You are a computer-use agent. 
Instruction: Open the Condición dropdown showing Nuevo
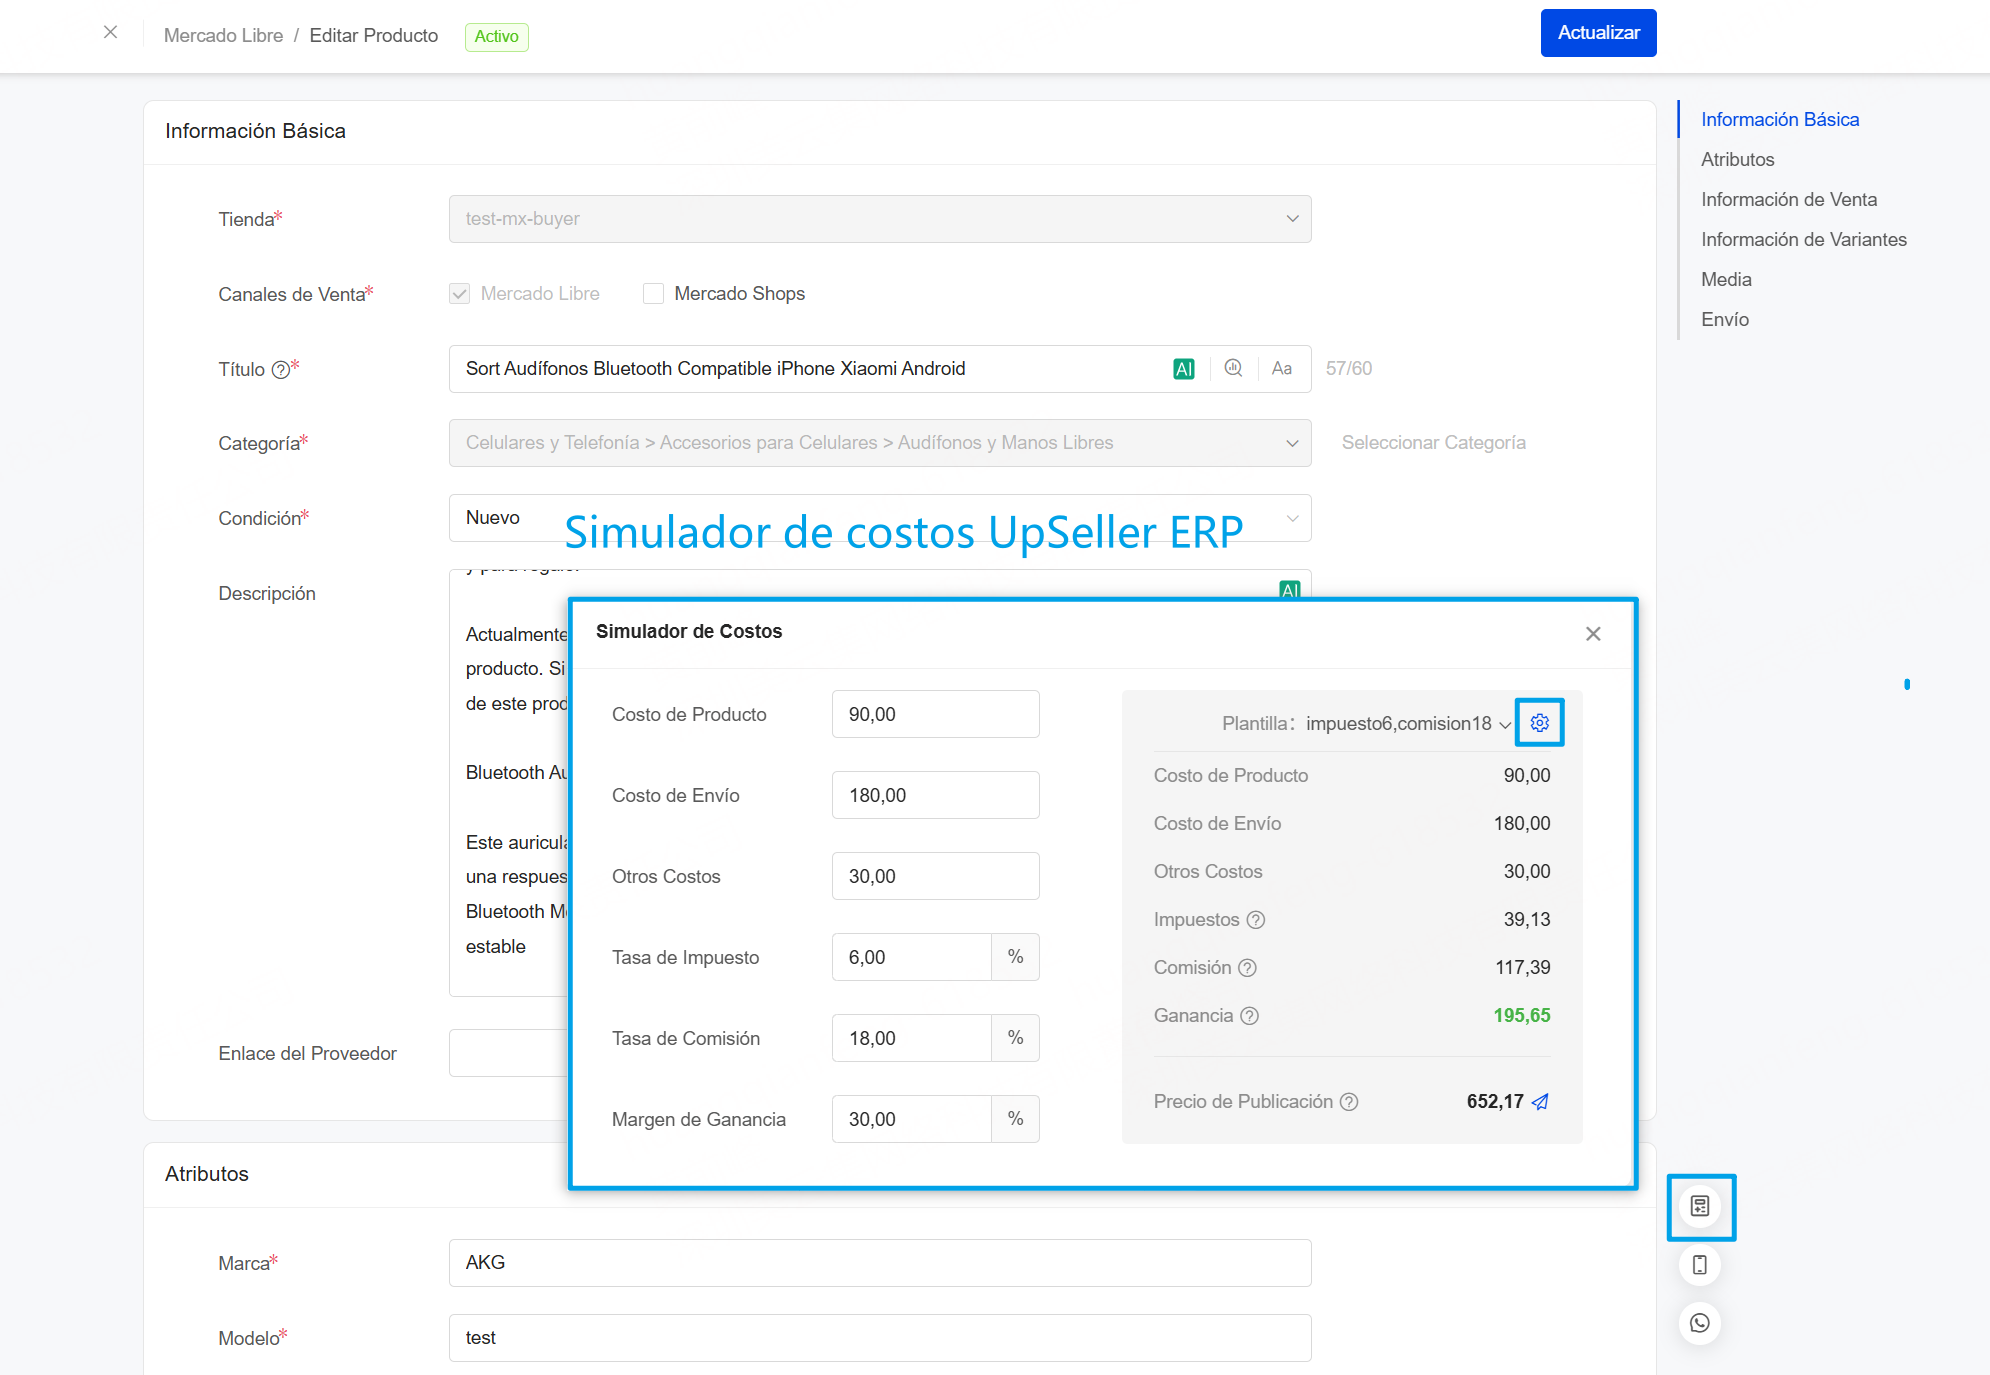(1291, 518)
